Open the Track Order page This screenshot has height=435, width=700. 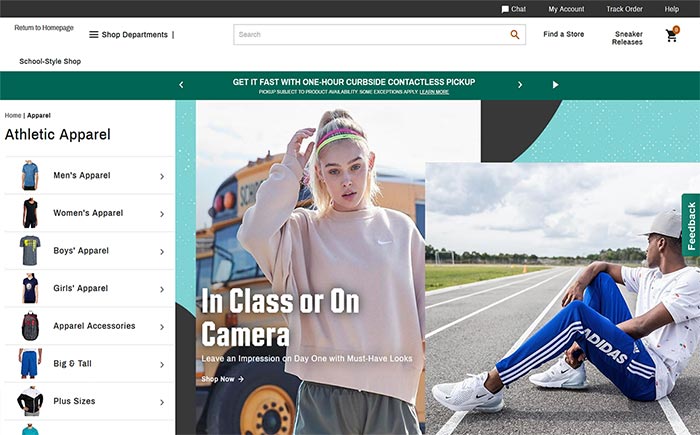[624, 9]
